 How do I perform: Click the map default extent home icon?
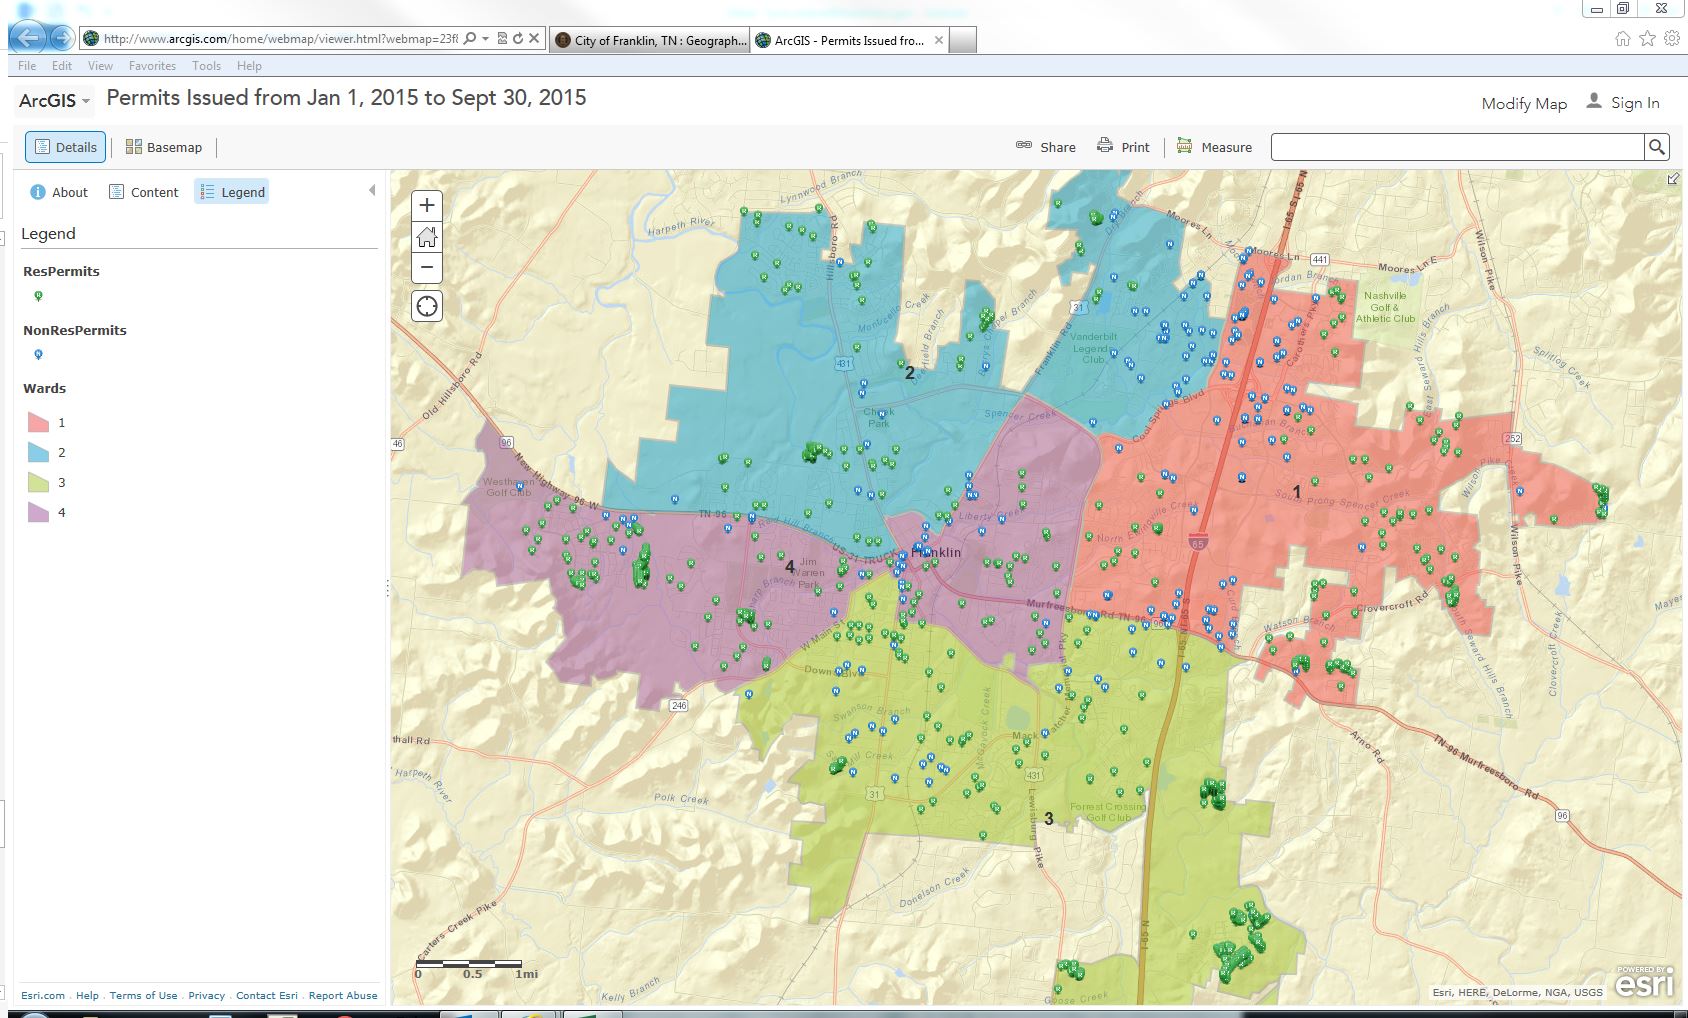tap(427, 237)
